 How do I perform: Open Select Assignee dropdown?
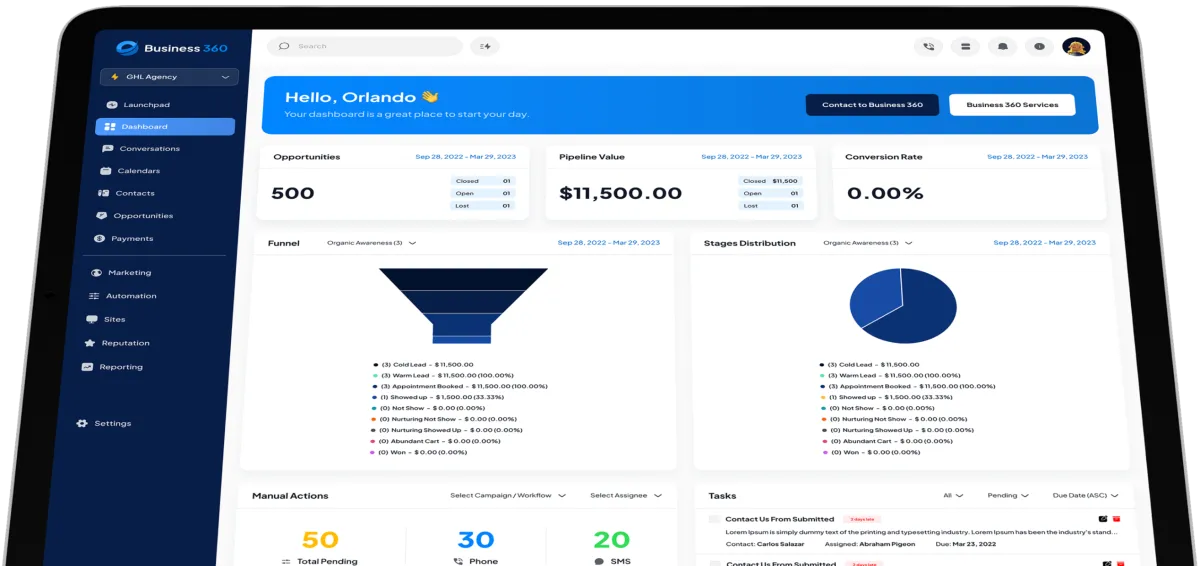[626, 495]
